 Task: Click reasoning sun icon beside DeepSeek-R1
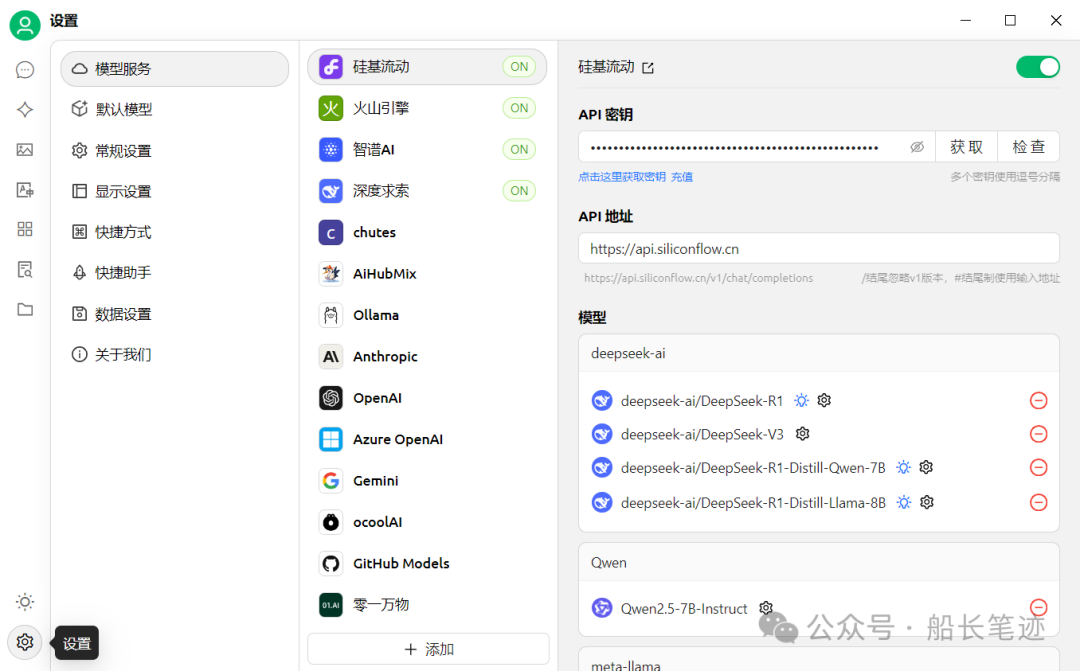click(x=801, y=400)
